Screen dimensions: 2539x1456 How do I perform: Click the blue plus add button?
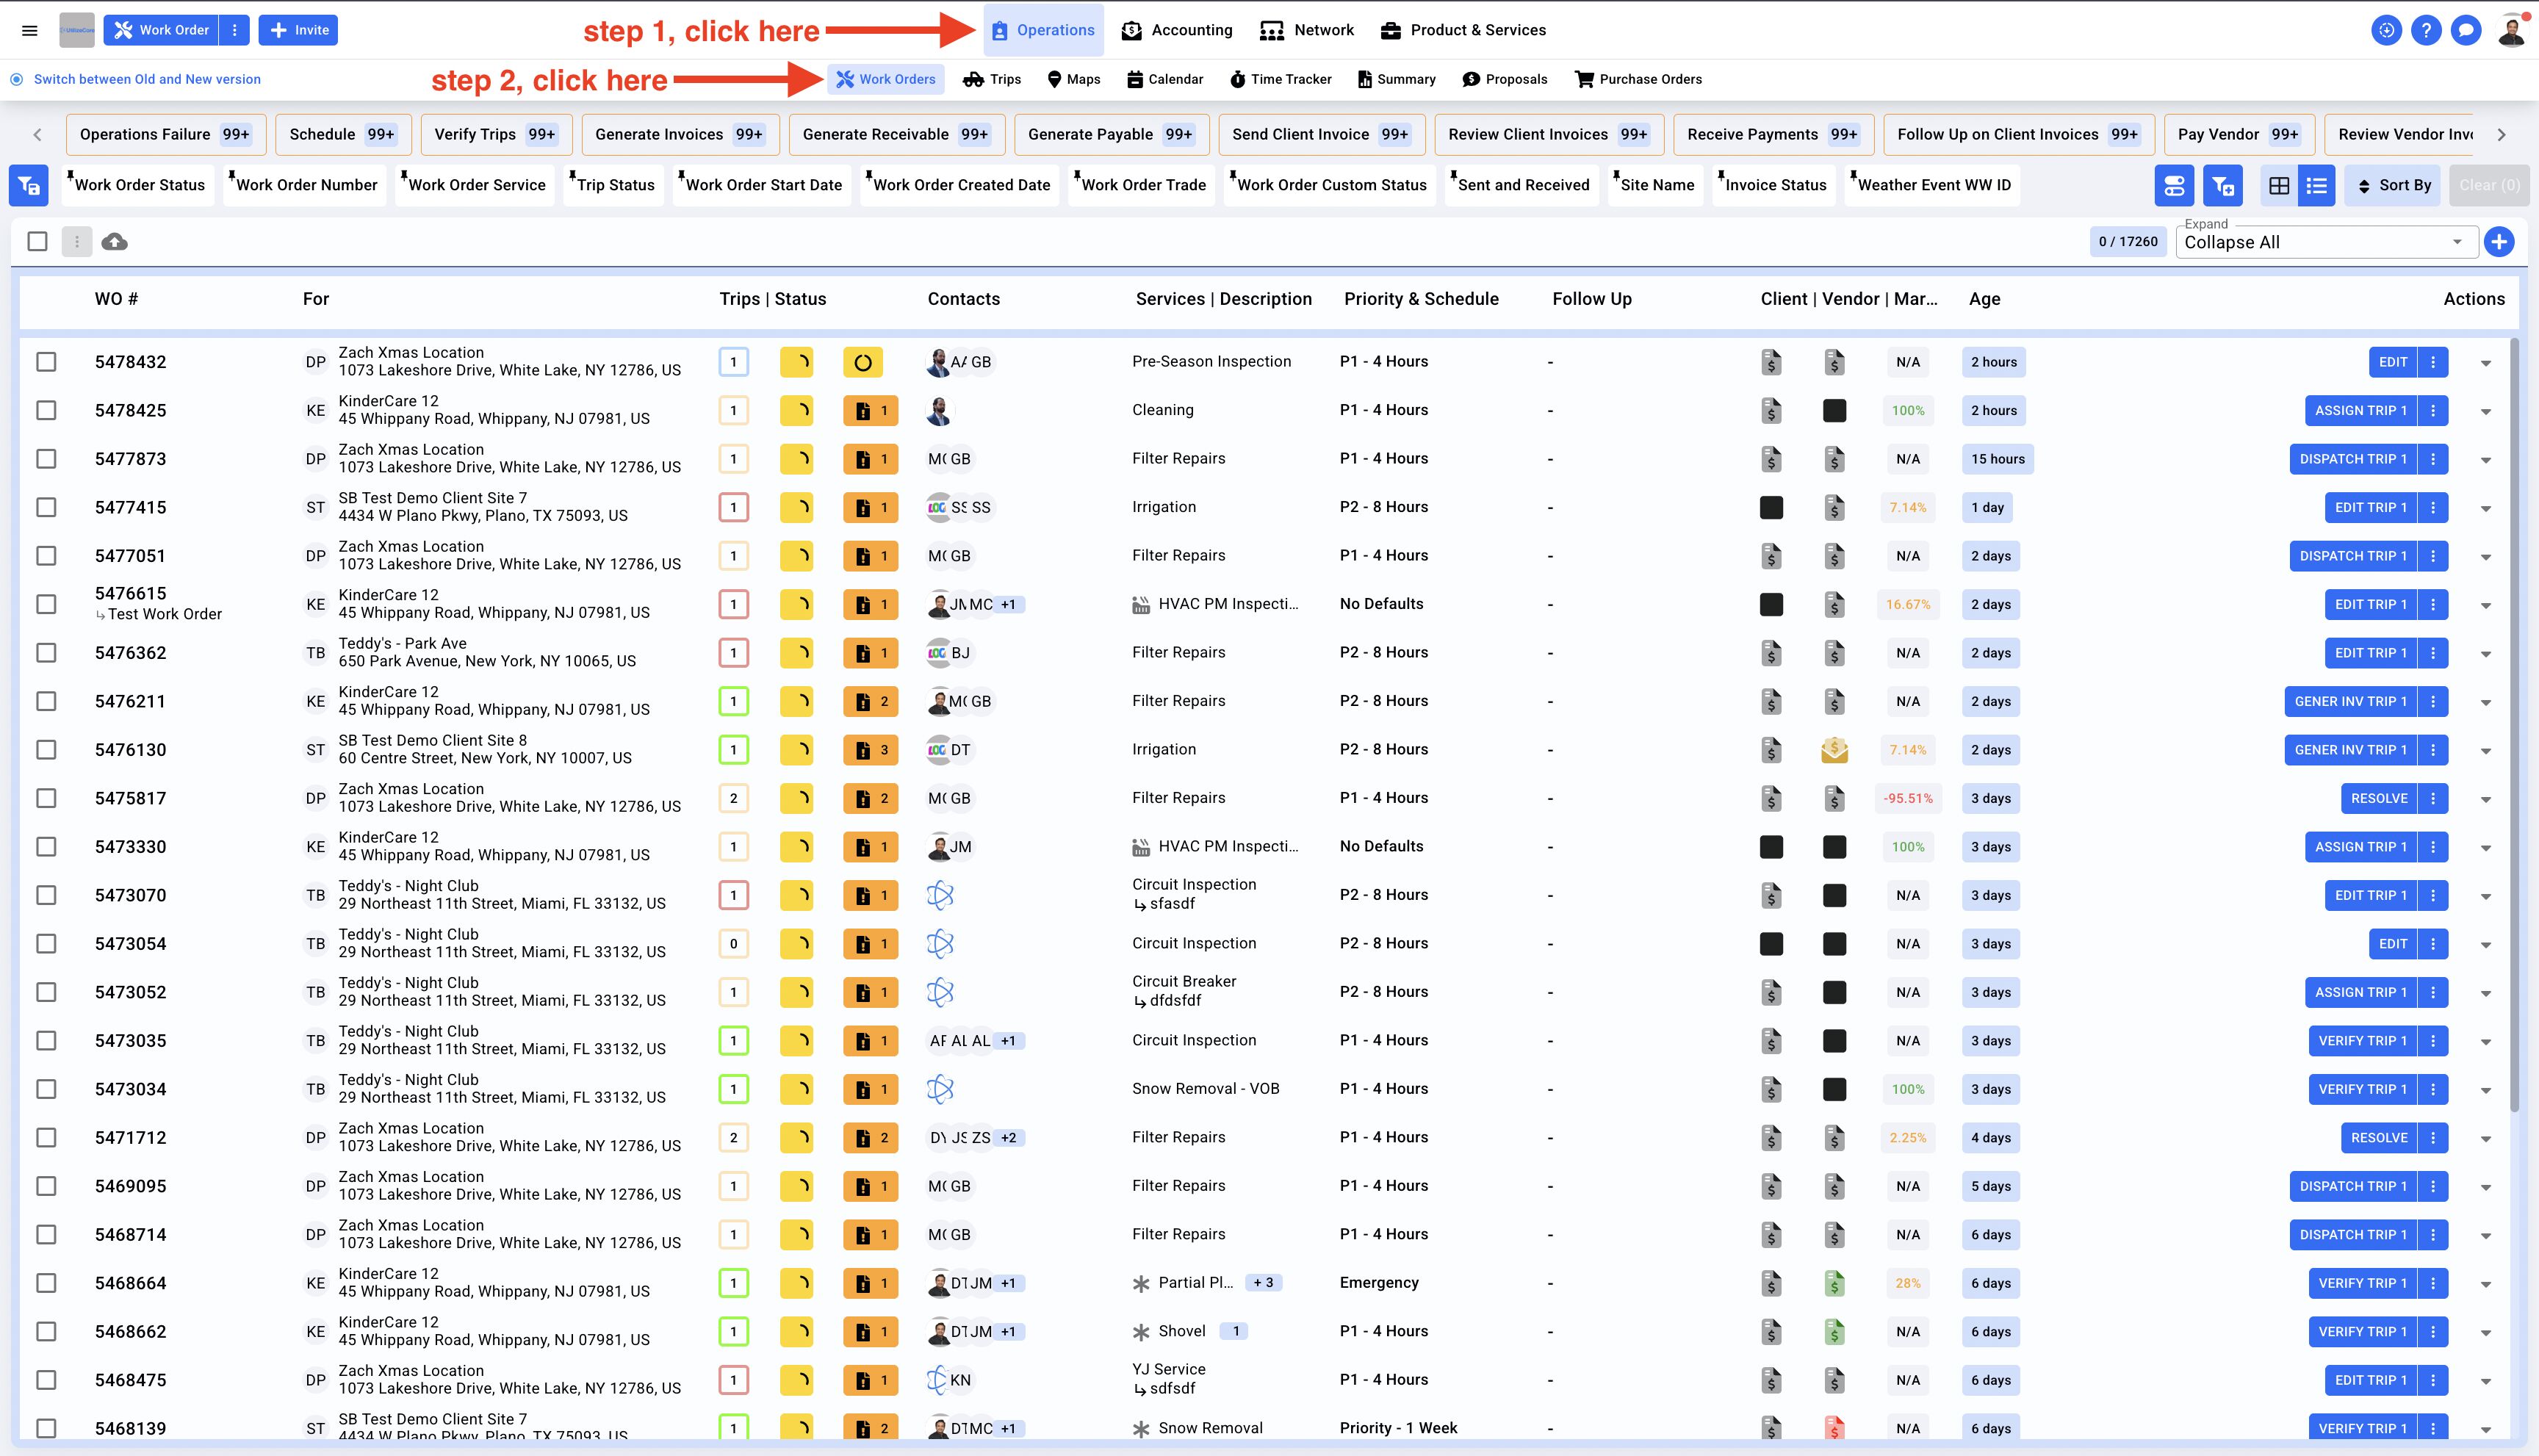point(2499,242)
